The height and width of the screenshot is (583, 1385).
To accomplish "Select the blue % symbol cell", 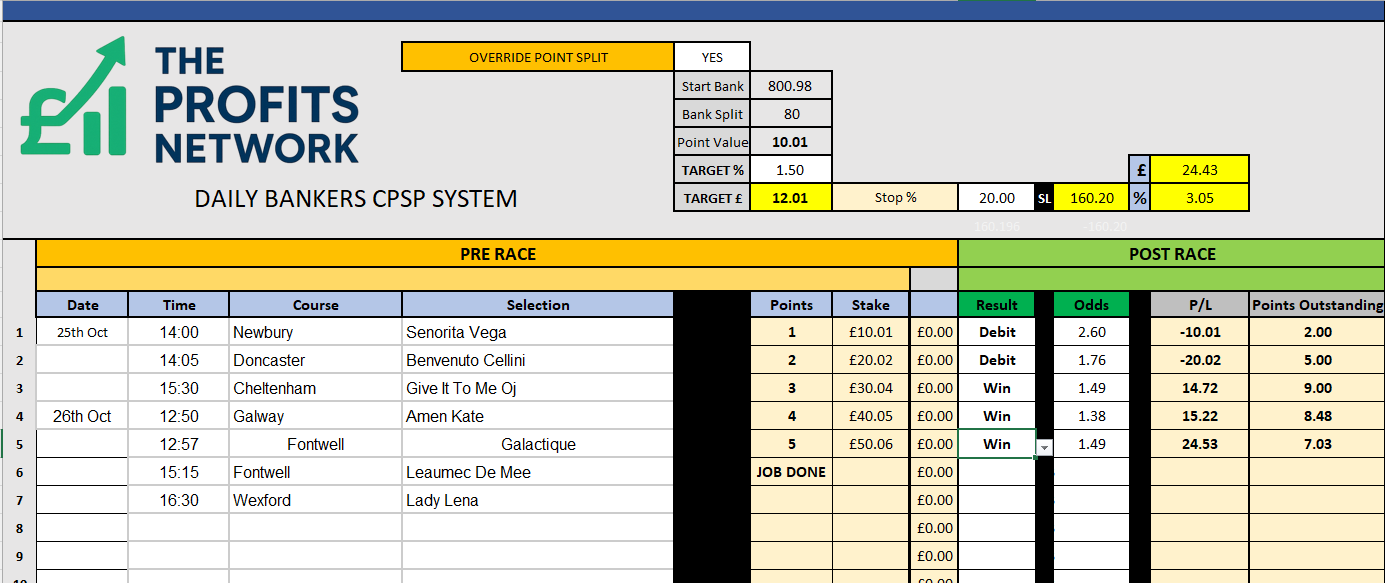I will point(1140,198).
